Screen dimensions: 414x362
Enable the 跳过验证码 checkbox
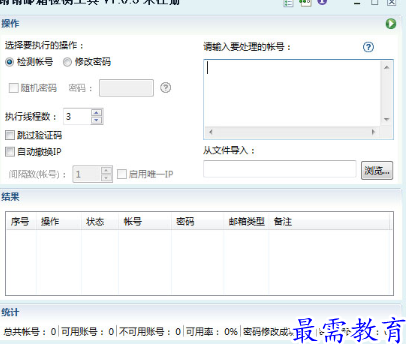pyautogui.click(x=10, y=135)
